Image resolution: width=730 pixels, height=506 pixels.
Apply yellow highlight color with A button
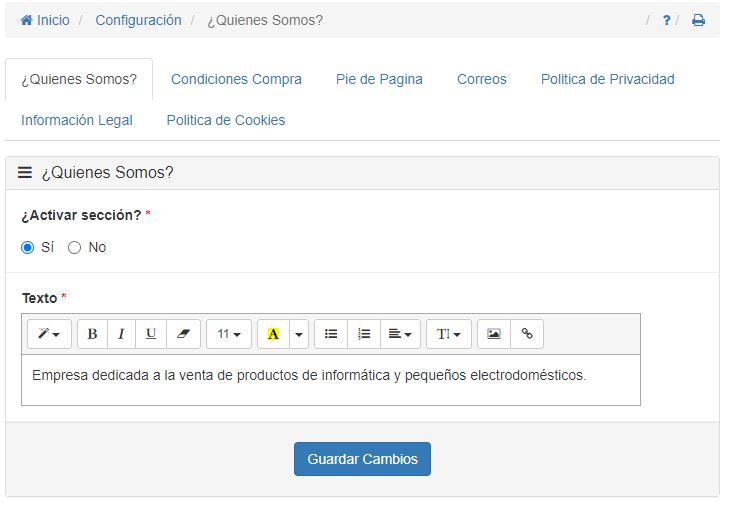pos(273,334)
